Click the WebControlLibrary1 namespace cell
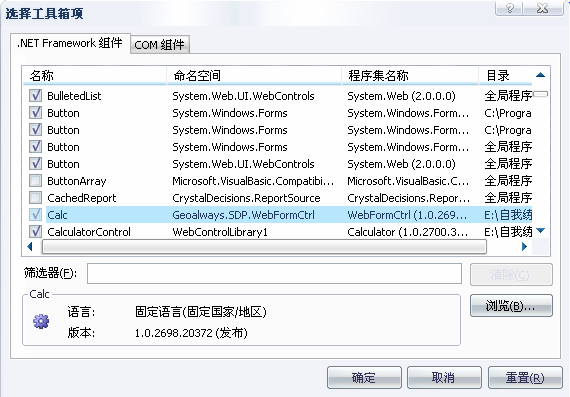This screenshot has width=570, height=397. click(220, 232)
